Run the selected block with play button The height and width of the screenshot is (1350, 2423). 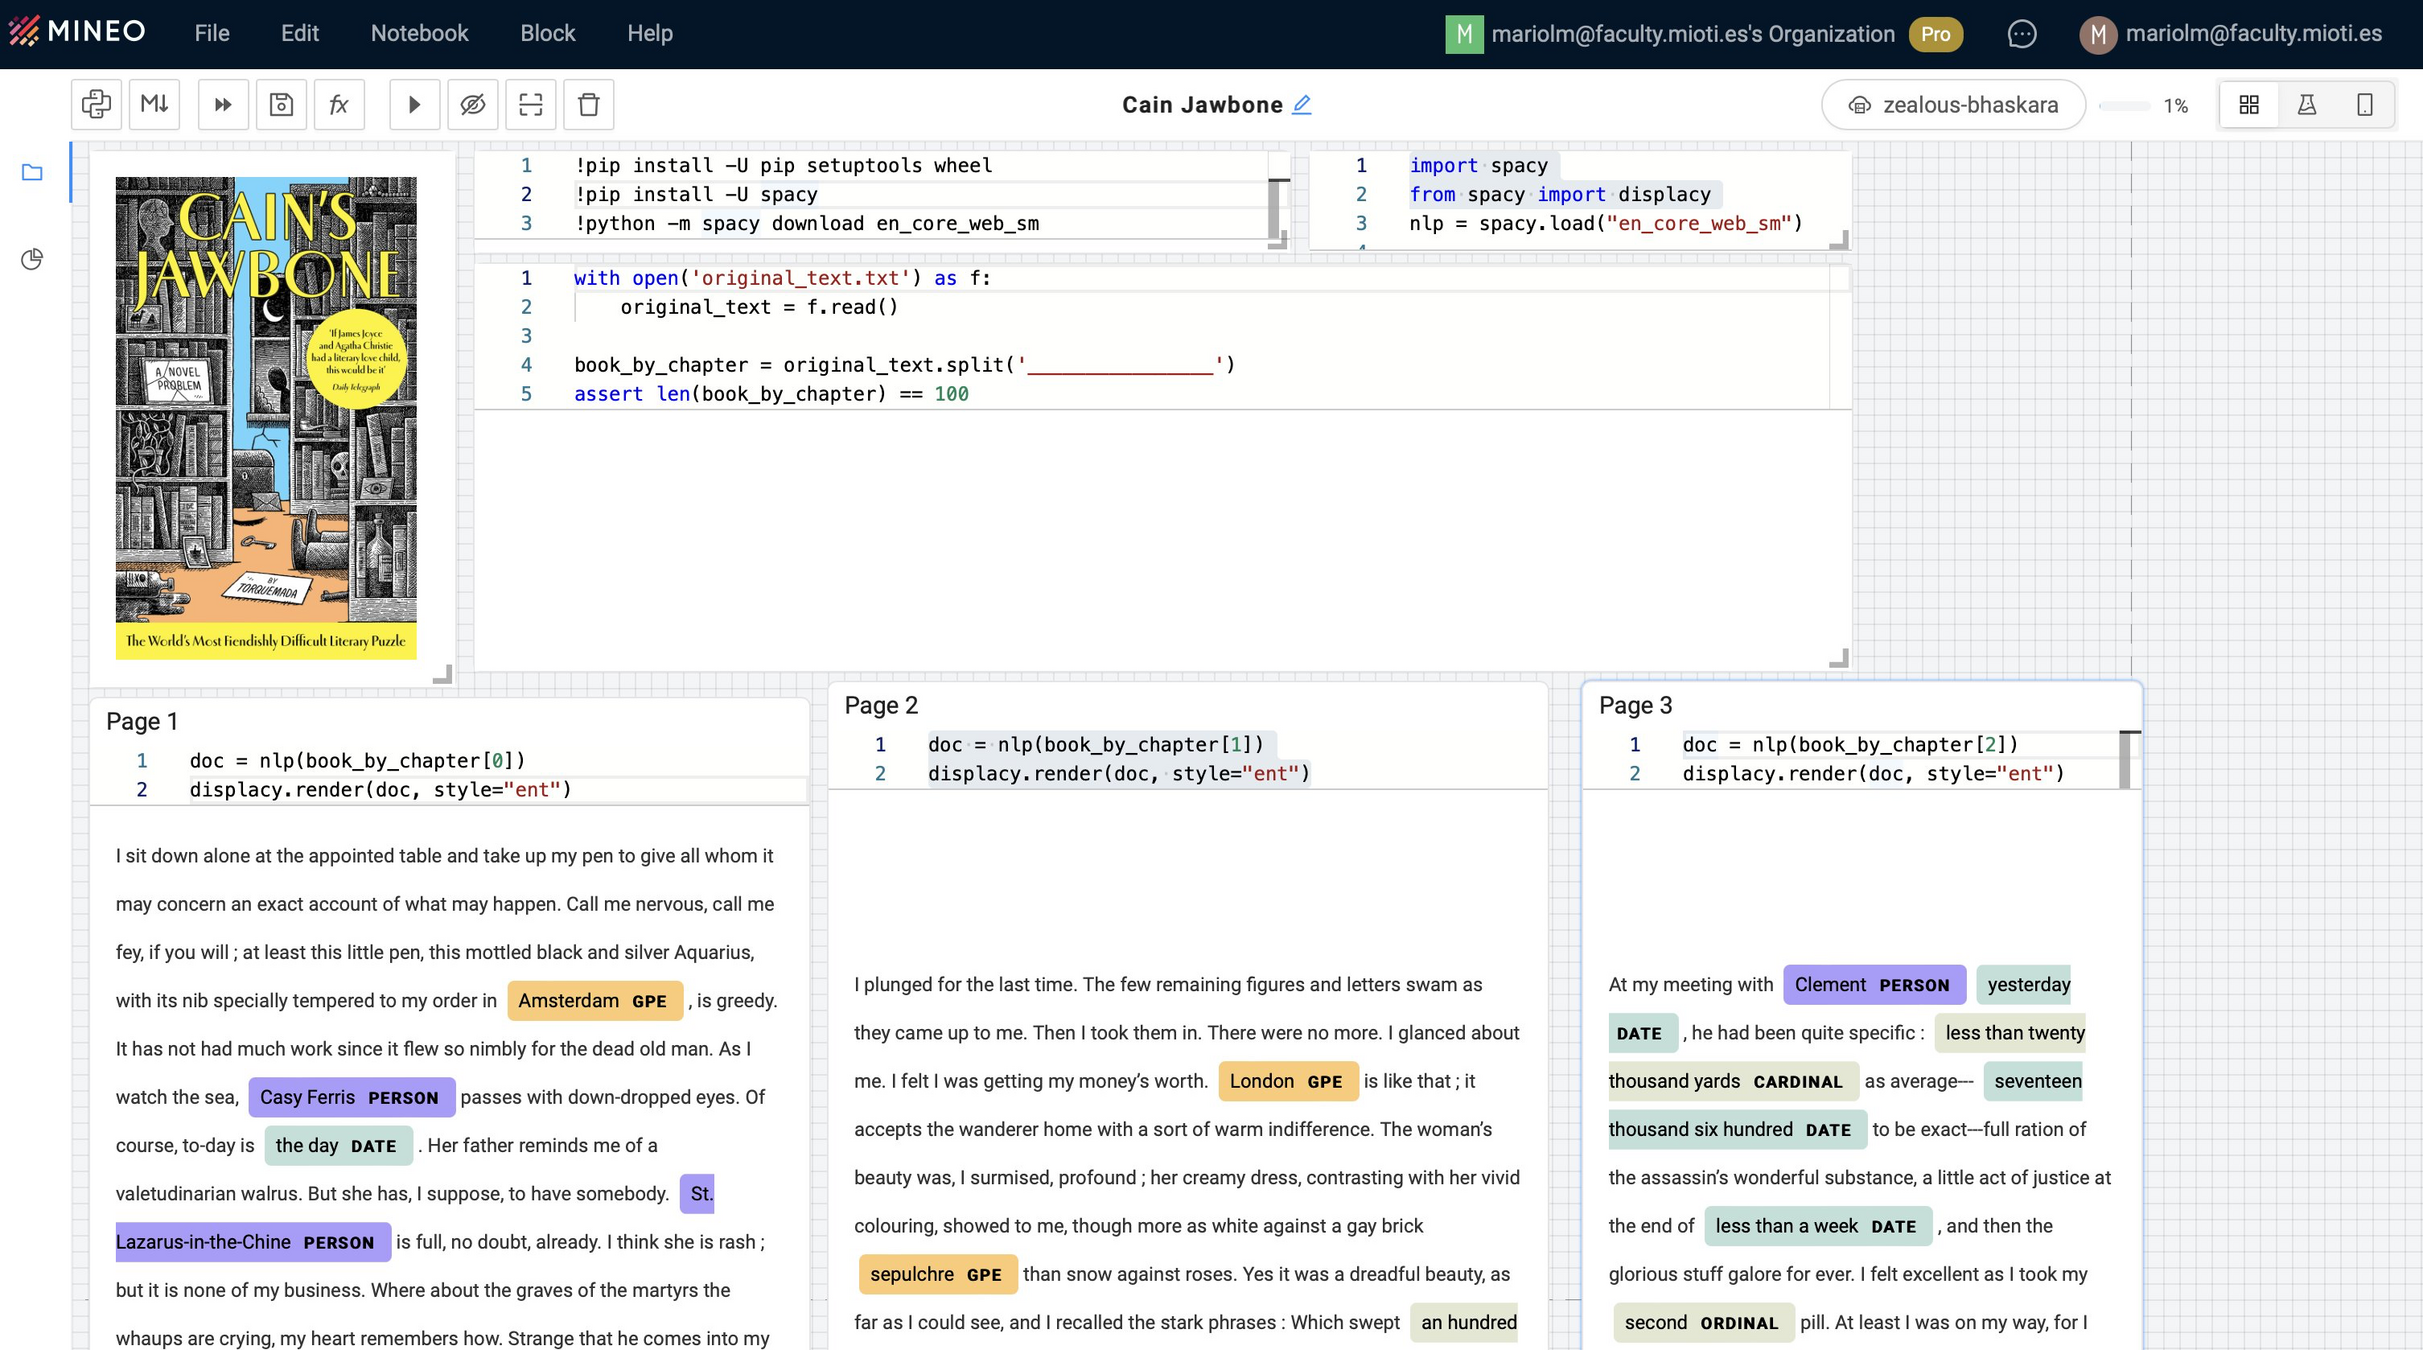[x=414, y=104]
